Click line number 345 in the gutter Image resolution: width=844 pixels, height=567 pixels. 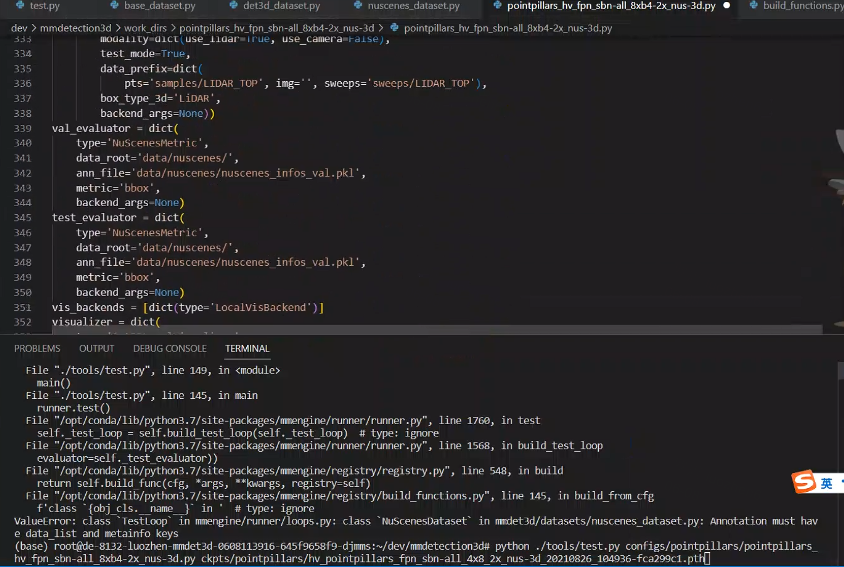tap(23, 218)
